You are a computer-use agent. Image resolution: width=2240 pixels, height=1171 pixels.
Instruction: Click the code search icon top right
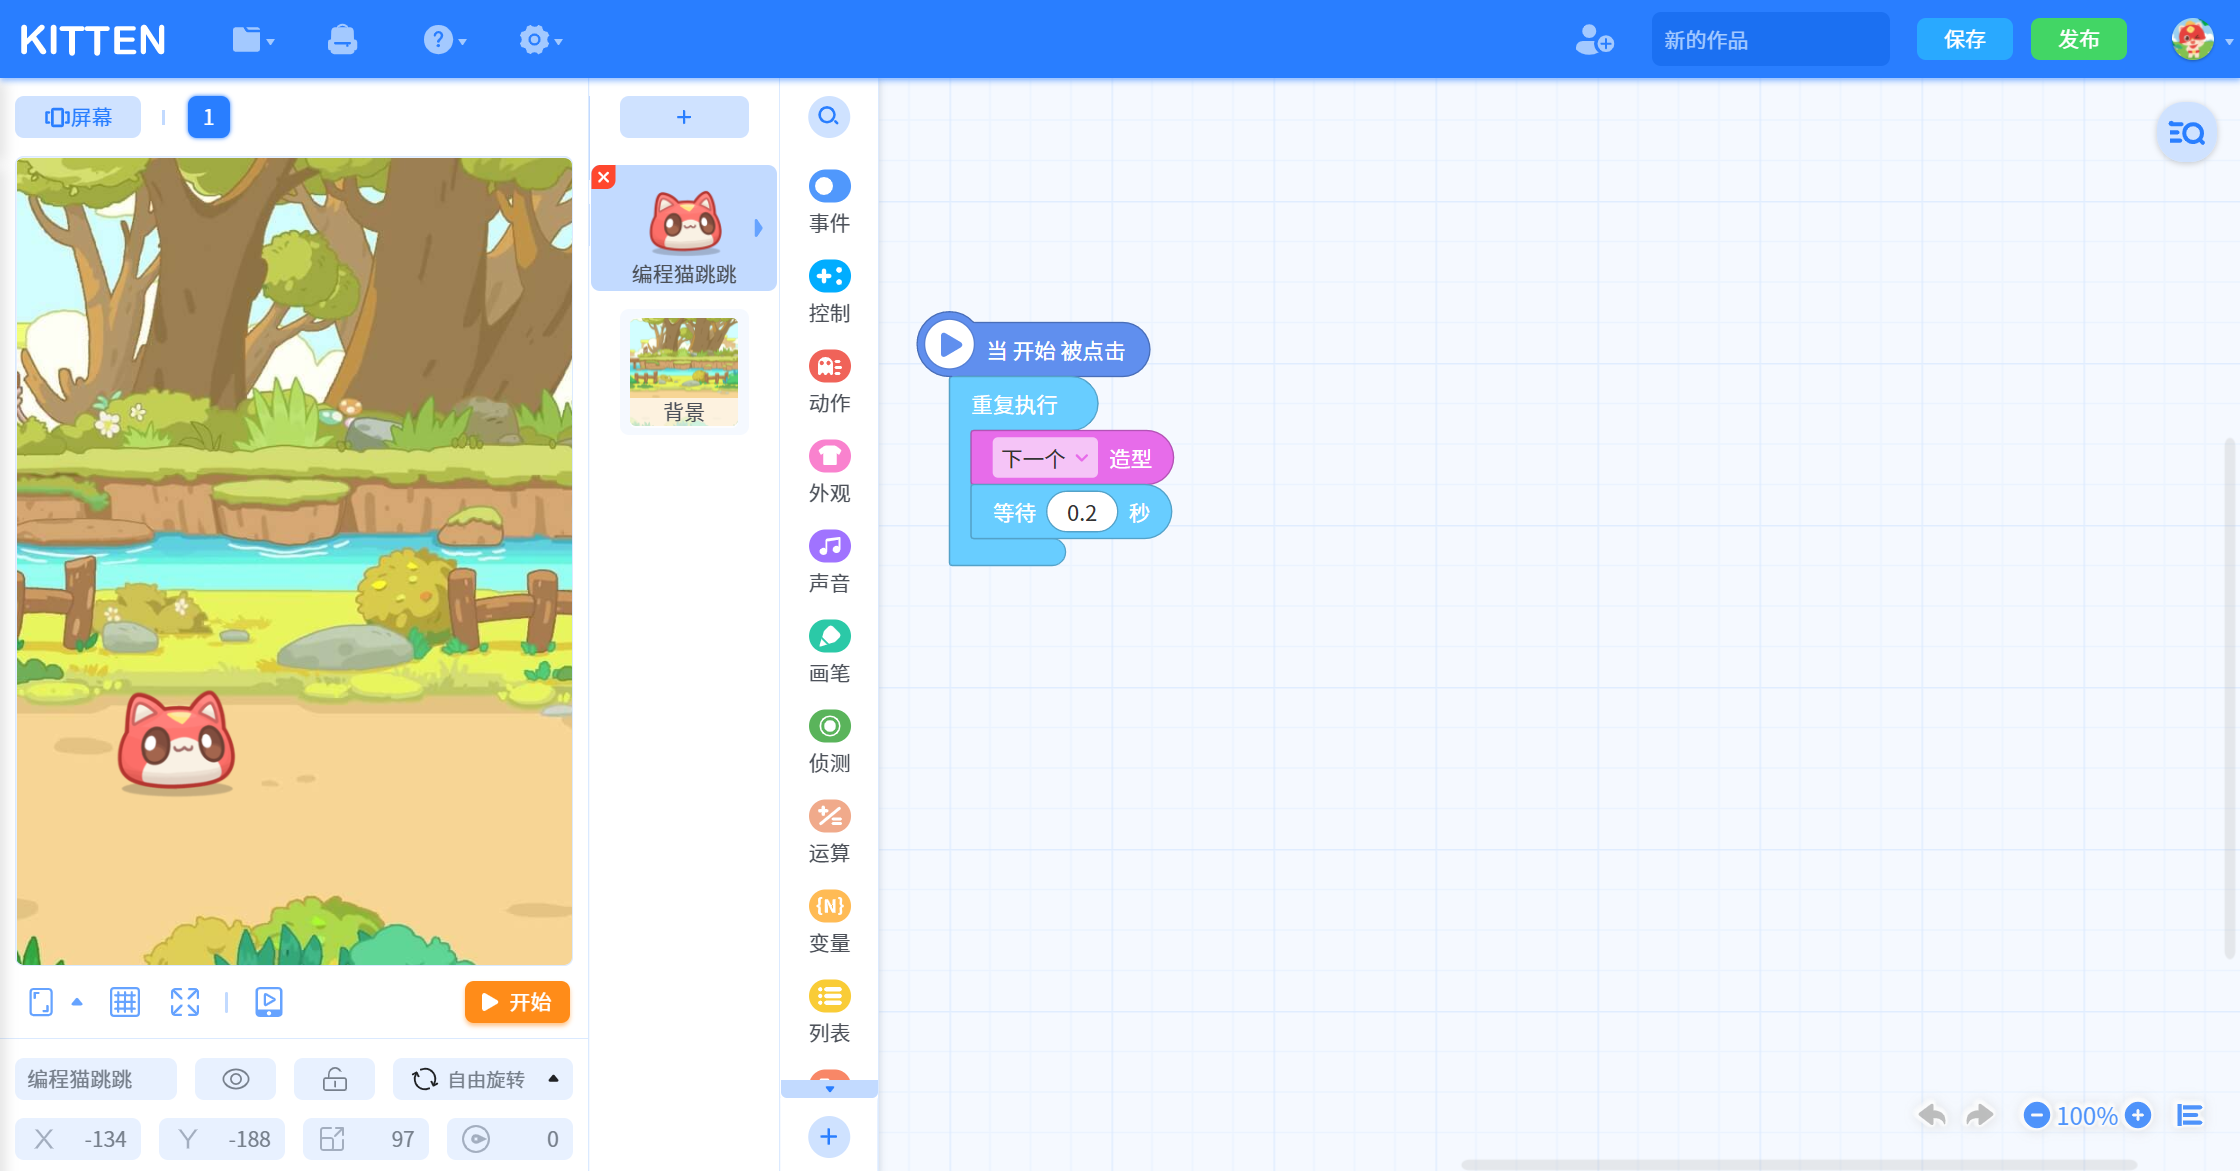click(2186, 133)
